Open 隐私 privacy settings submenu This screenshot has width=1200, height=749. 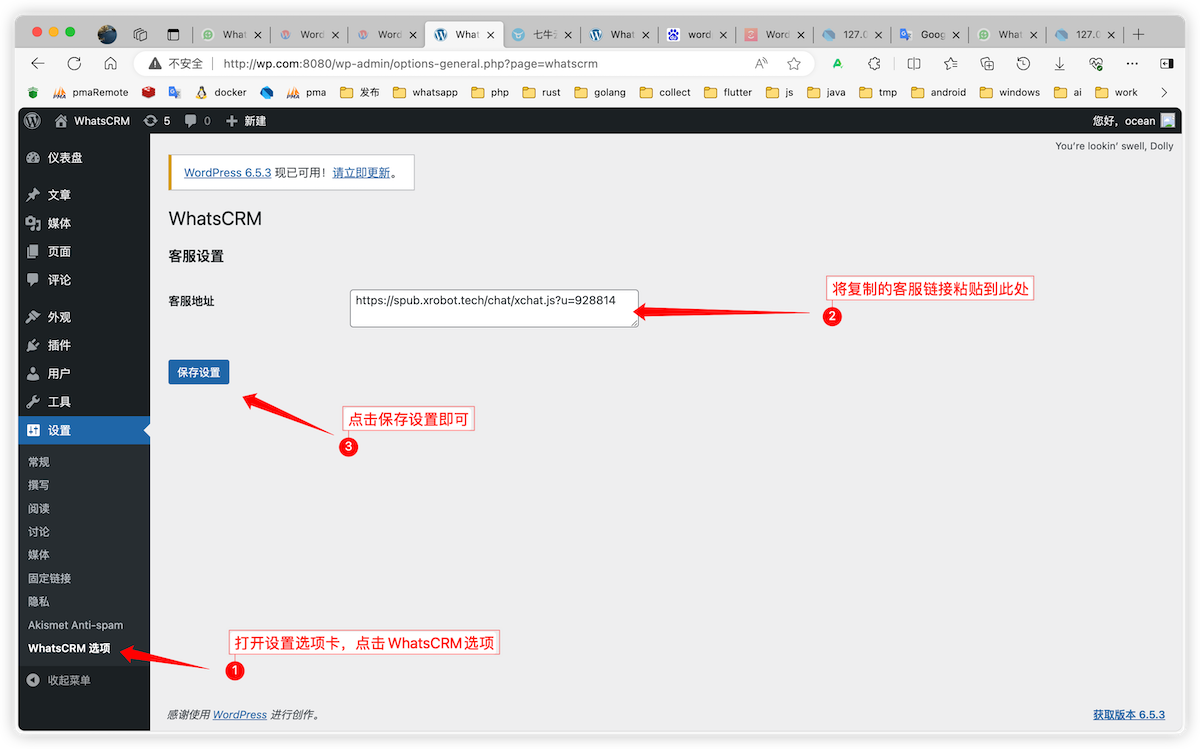pyautogui.click(x=39, y=601)
